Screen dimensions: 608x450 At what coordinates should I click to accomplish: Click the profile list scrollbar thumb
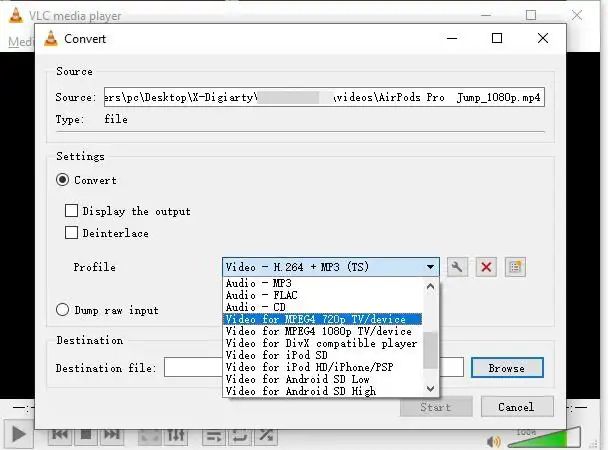click(430, 350)
